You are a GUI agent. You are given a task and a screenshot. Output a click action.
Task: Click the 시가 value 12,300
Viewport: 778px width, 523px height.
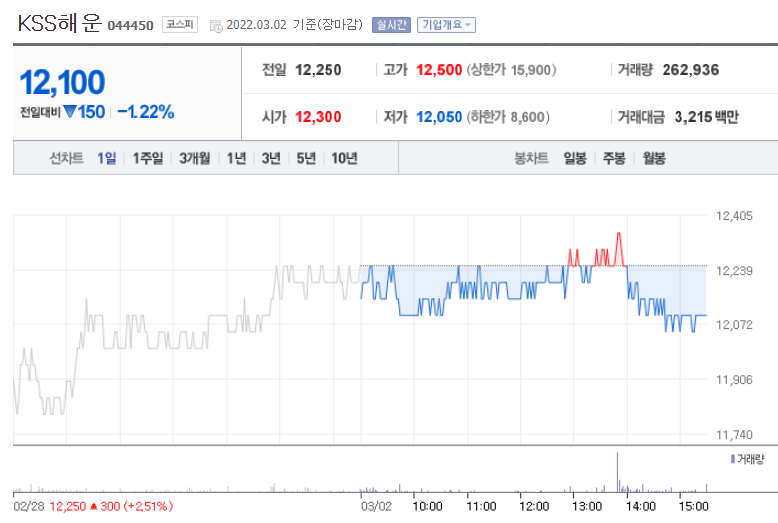tap(318, 117)
